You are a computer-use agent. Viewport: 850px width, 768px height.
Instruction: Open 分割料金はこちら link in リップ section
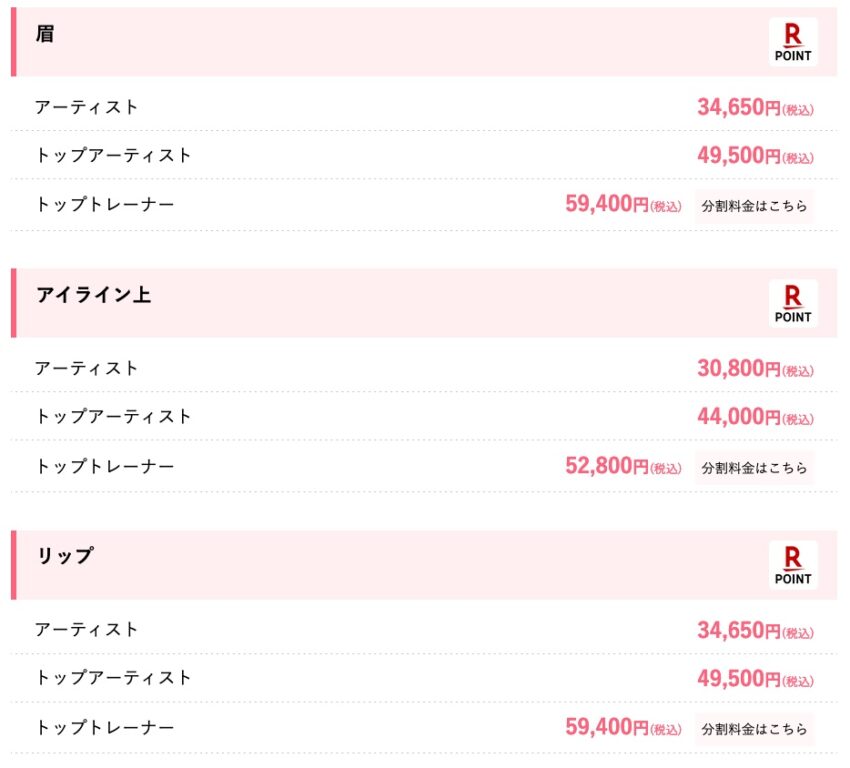(754, 729)
